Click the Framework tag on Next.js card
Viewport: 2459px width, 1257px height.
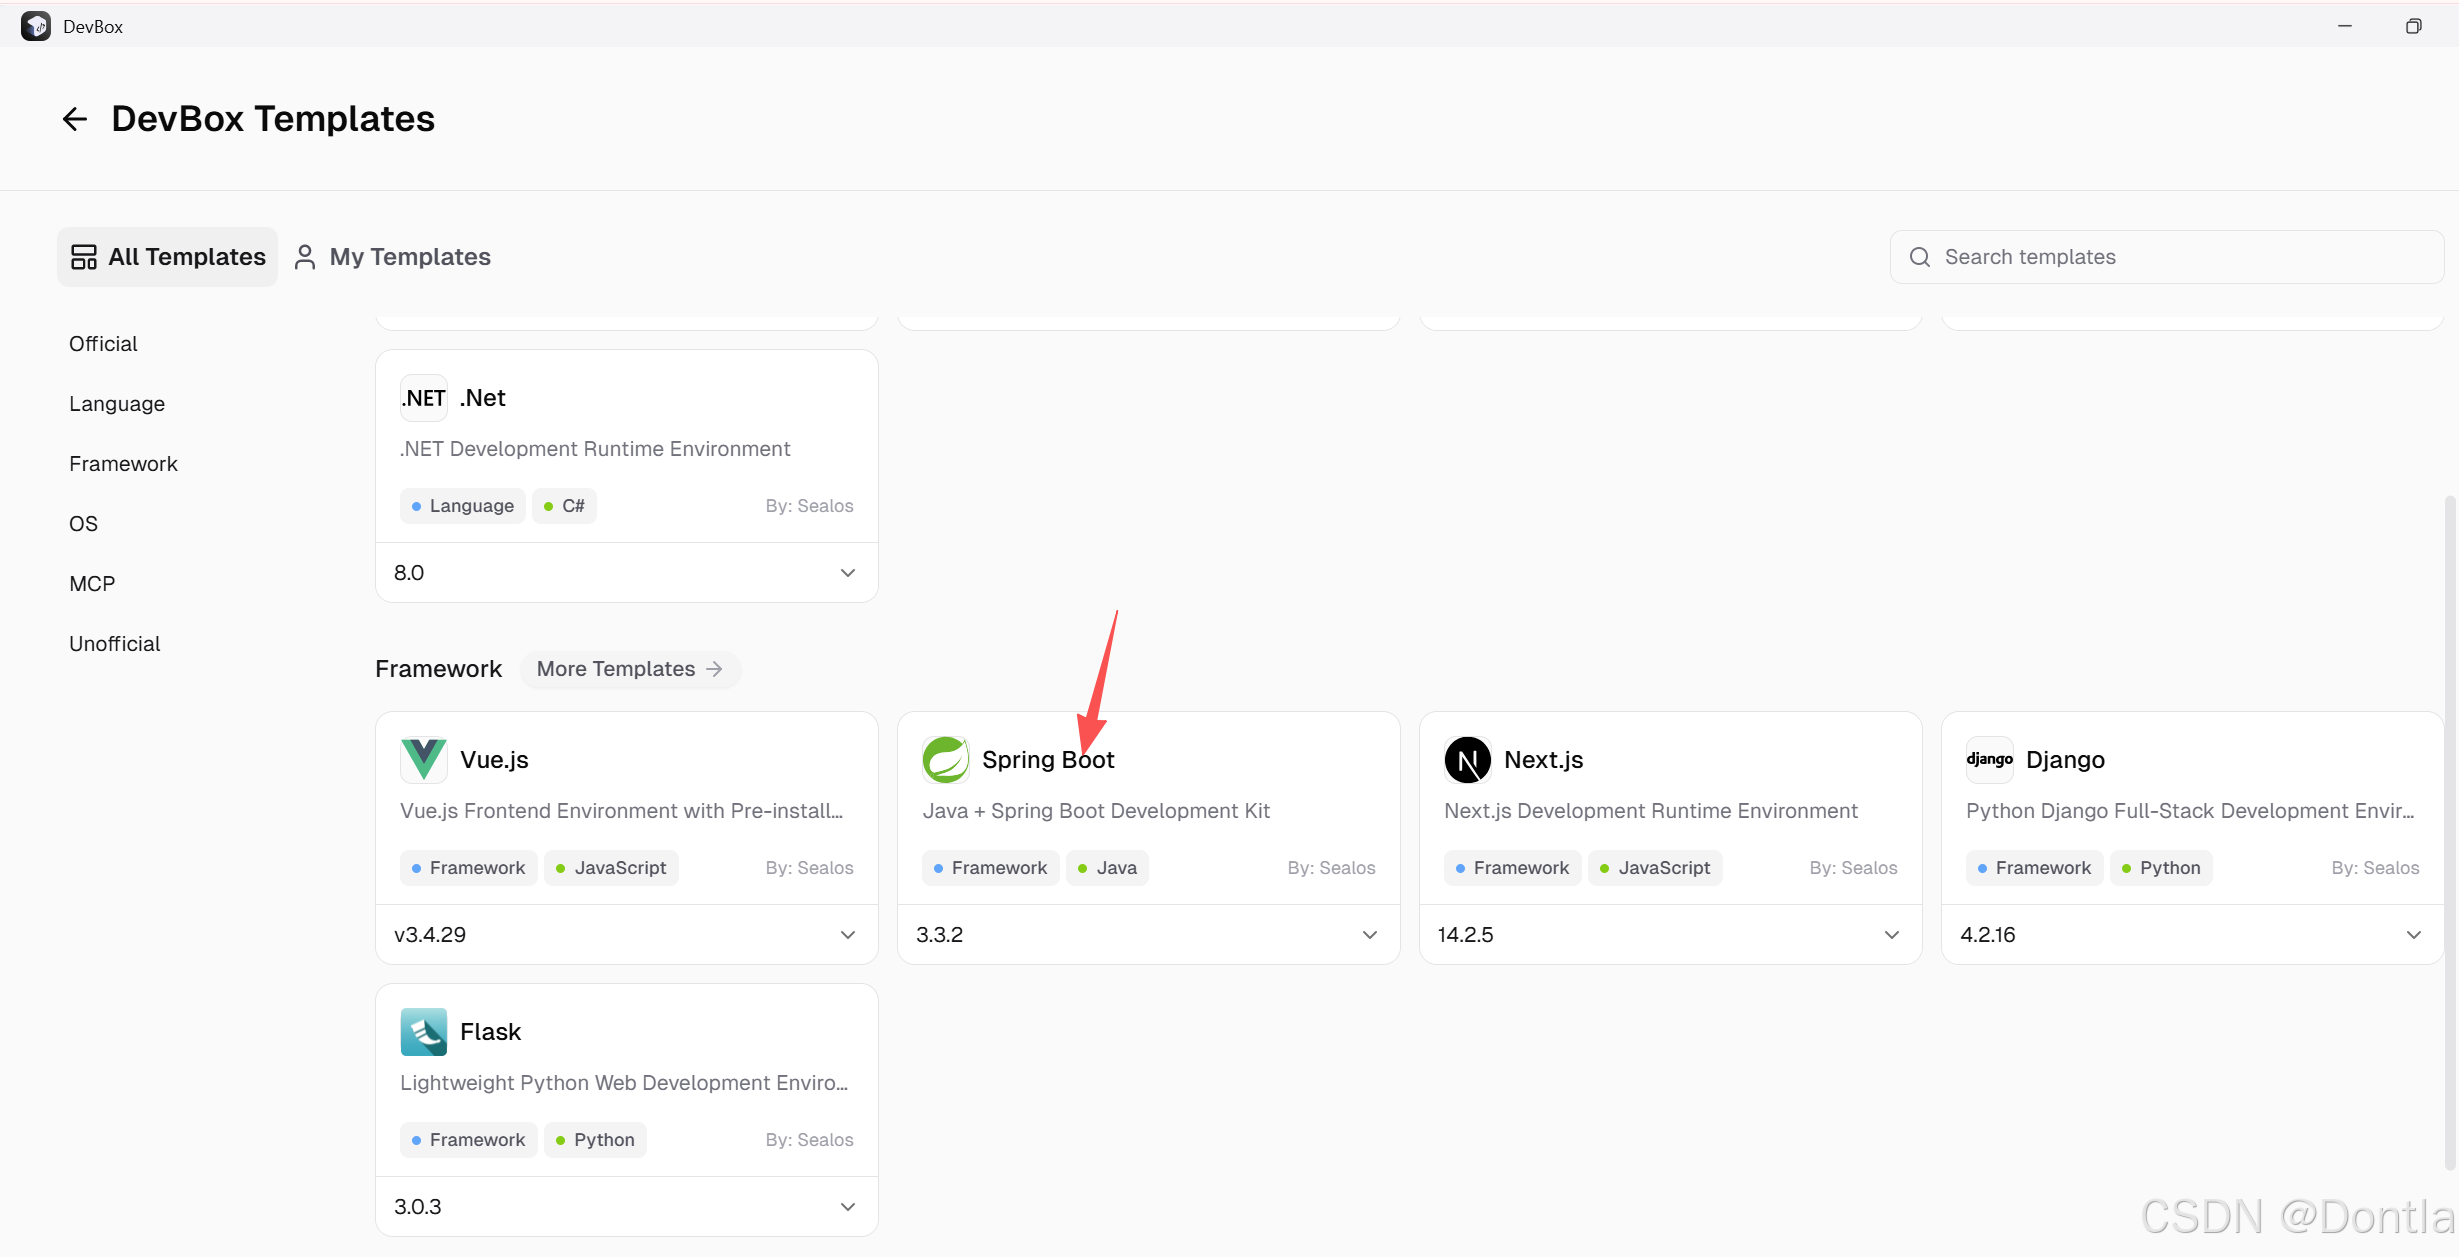click(x=1513, y=868)
